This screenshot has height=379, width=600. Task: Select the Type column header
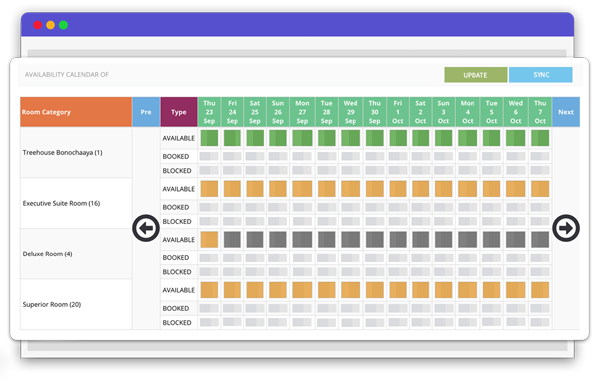pyautogui.click(x=179, y=112)
